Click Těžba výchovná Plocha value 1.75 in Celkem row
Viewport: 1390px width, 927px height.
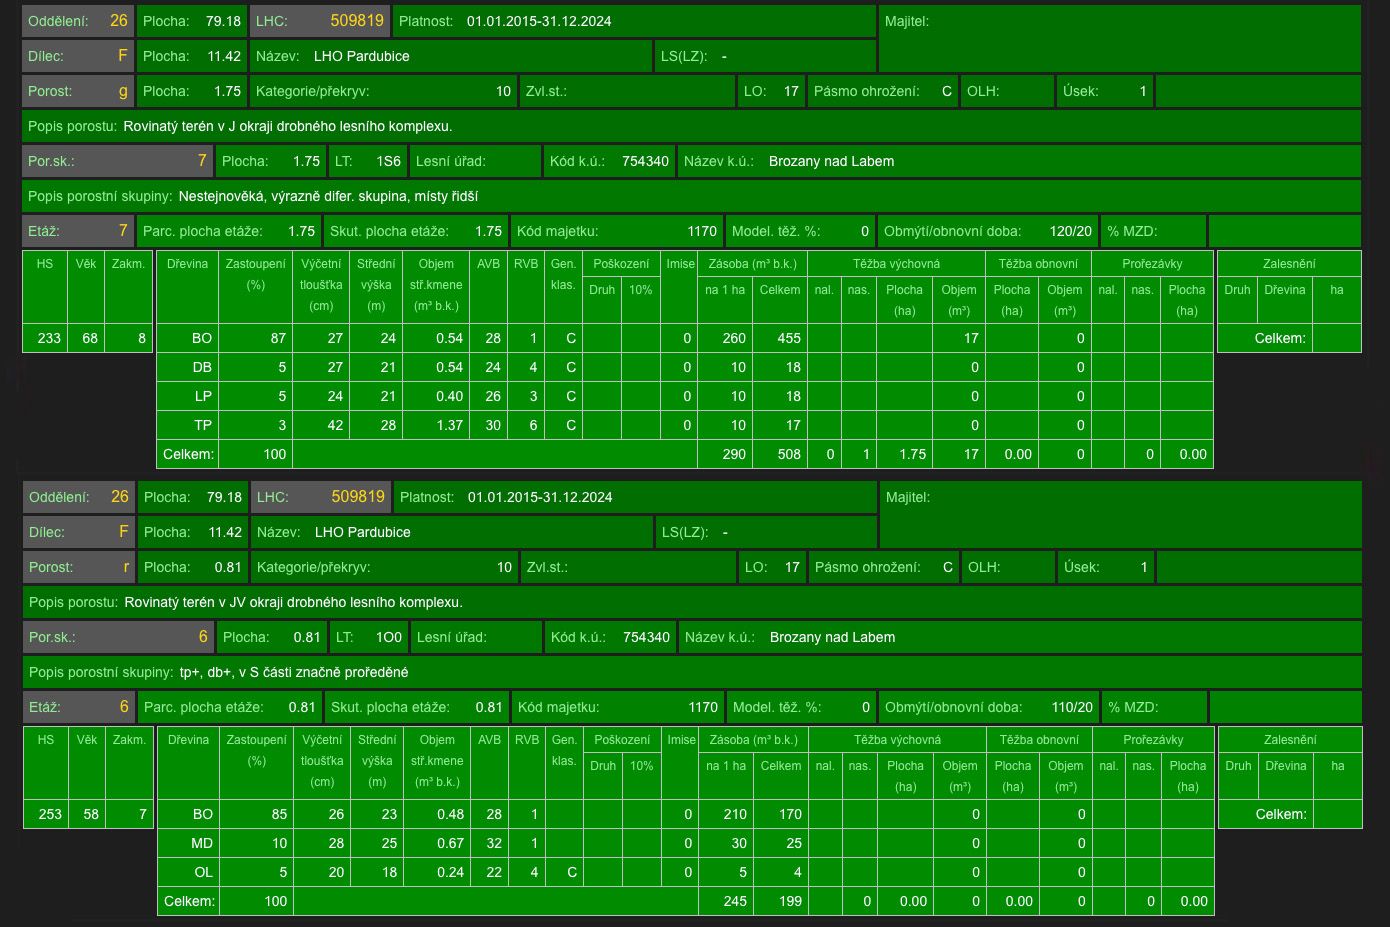click(x=912, y=454)
